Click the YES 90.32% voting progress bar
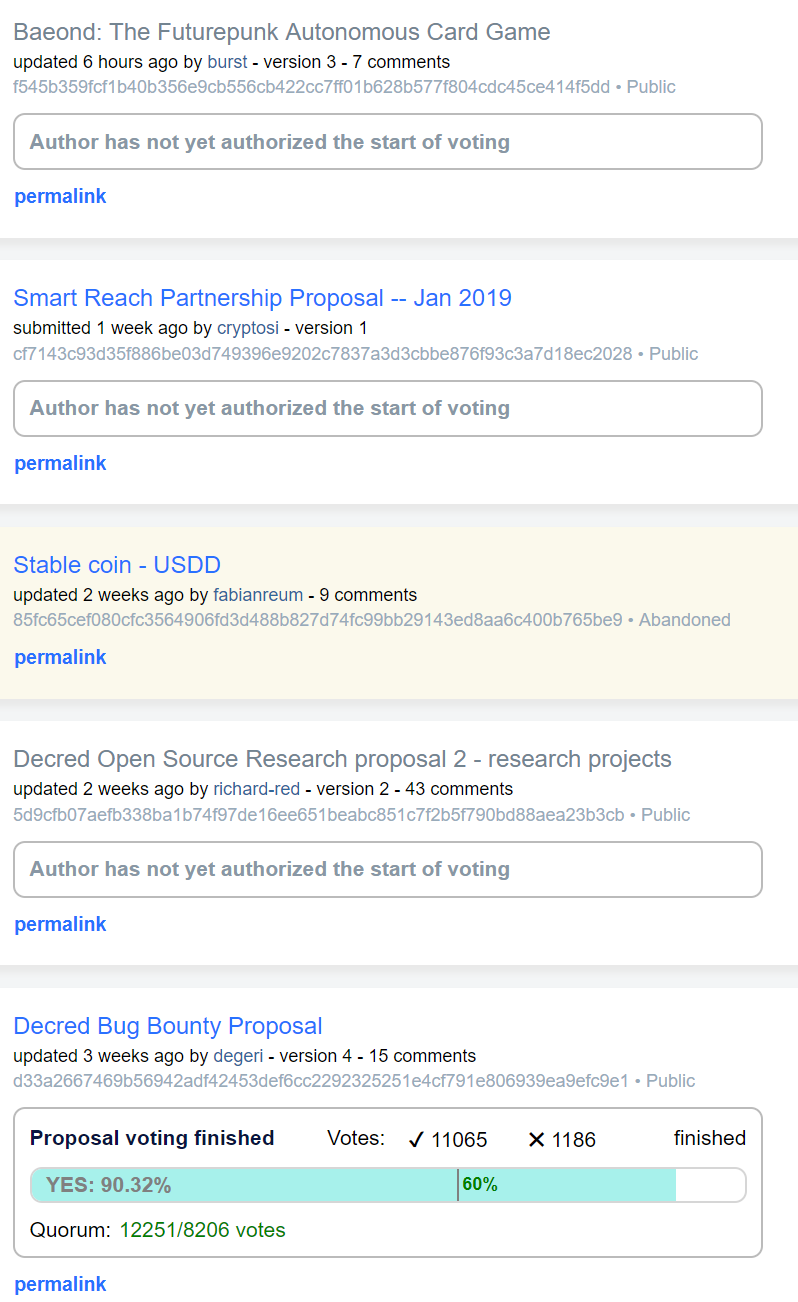 point(388,1185)
